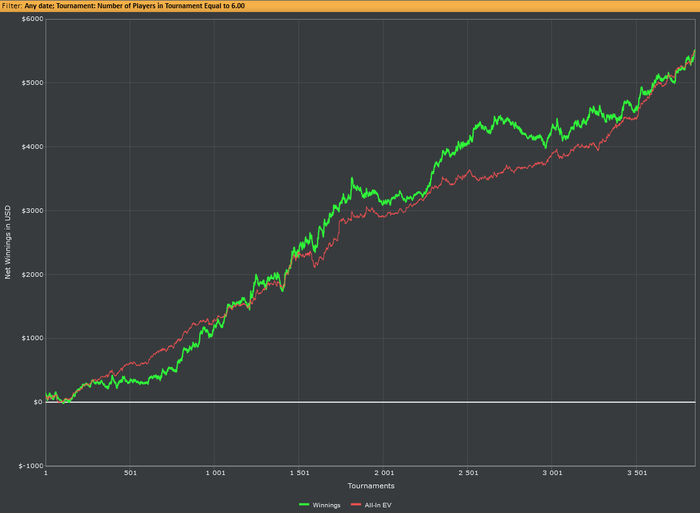Click the Net Winnings in USD axis title
700x513 pixels.
(x=7, y=242)
